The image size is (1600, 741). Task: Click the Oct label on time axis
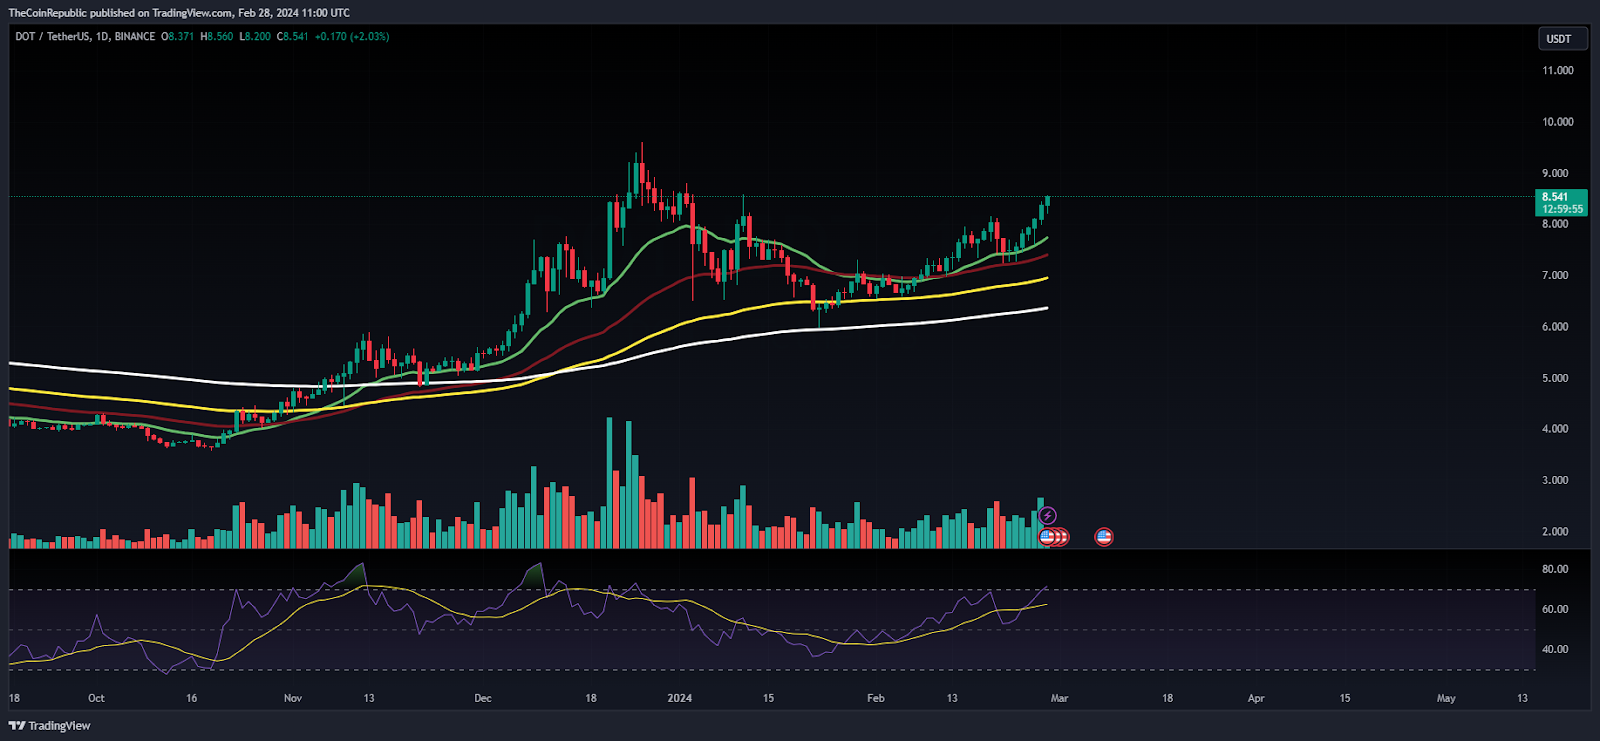[x=96, y=698]
